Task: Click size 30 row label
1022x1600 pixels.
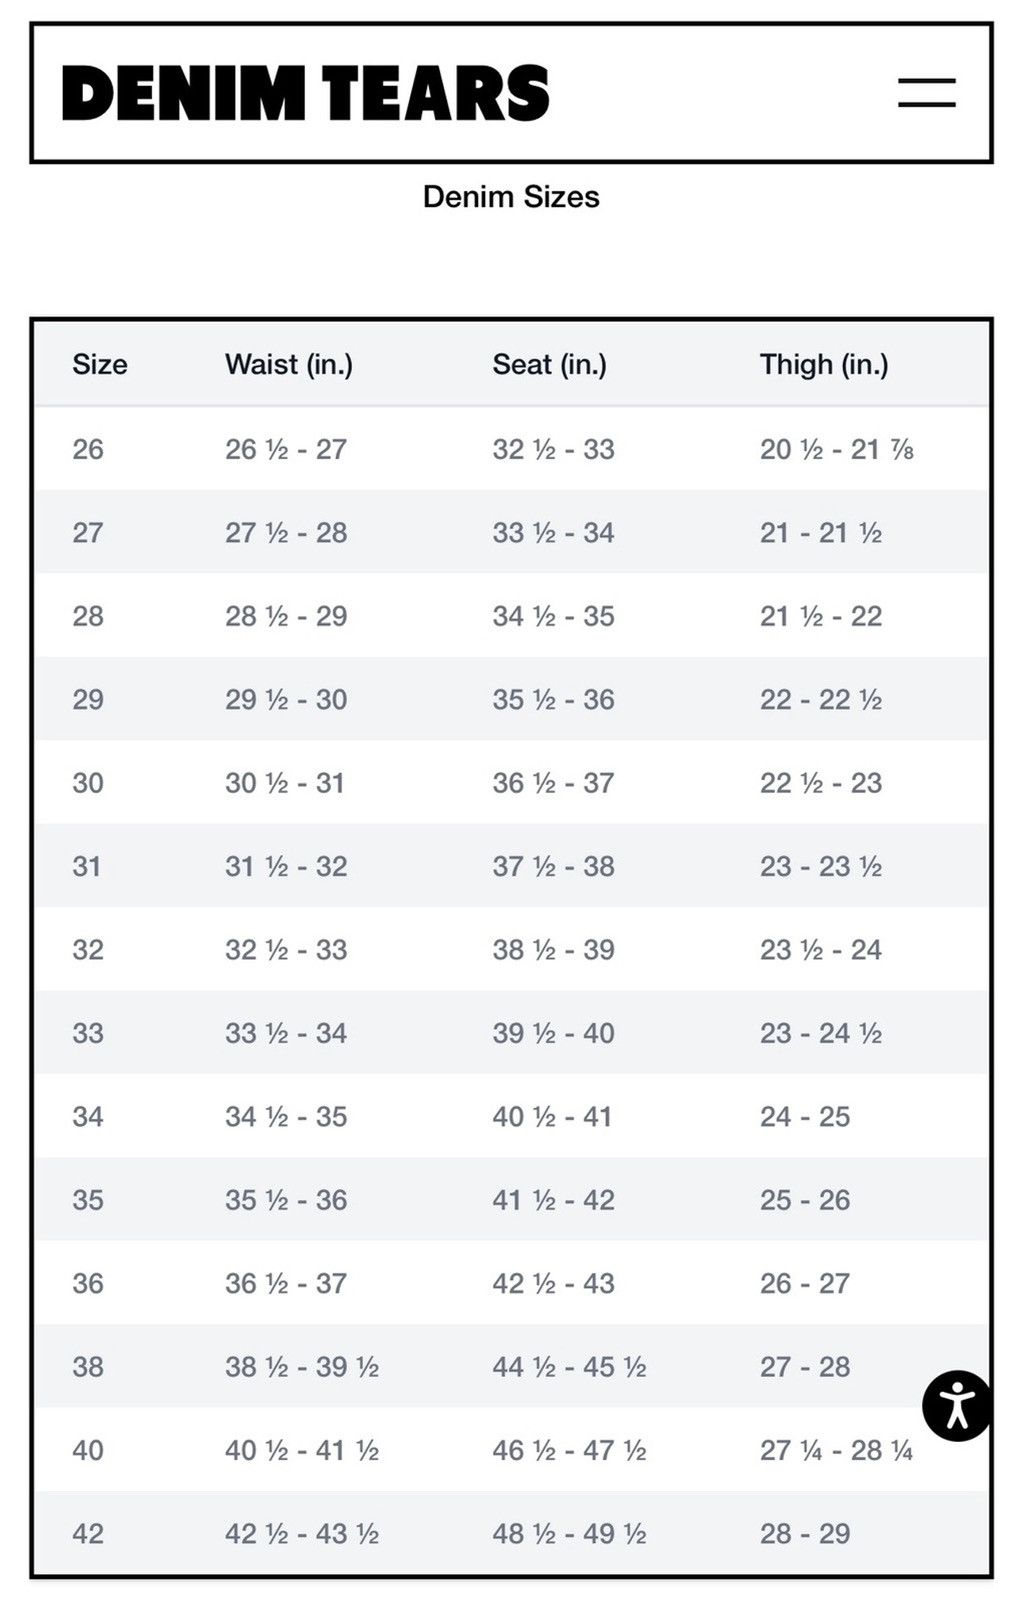Action: (x=88, y=783)
